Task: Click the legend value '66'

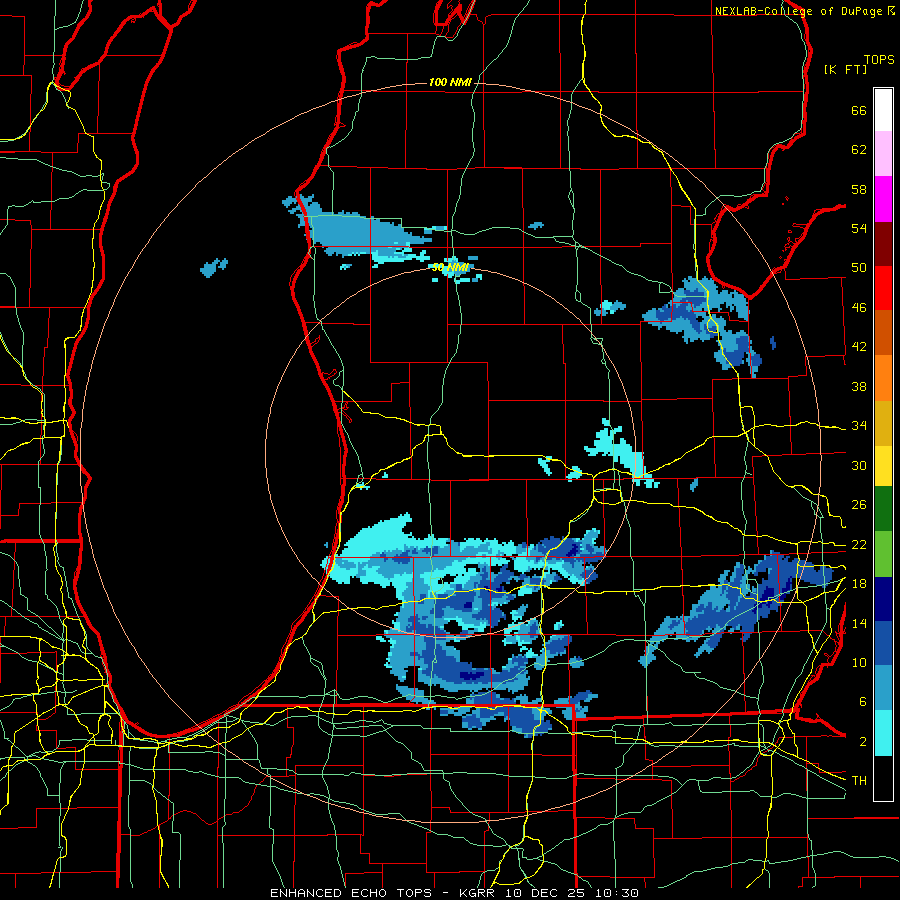Action: click(859, 110)
